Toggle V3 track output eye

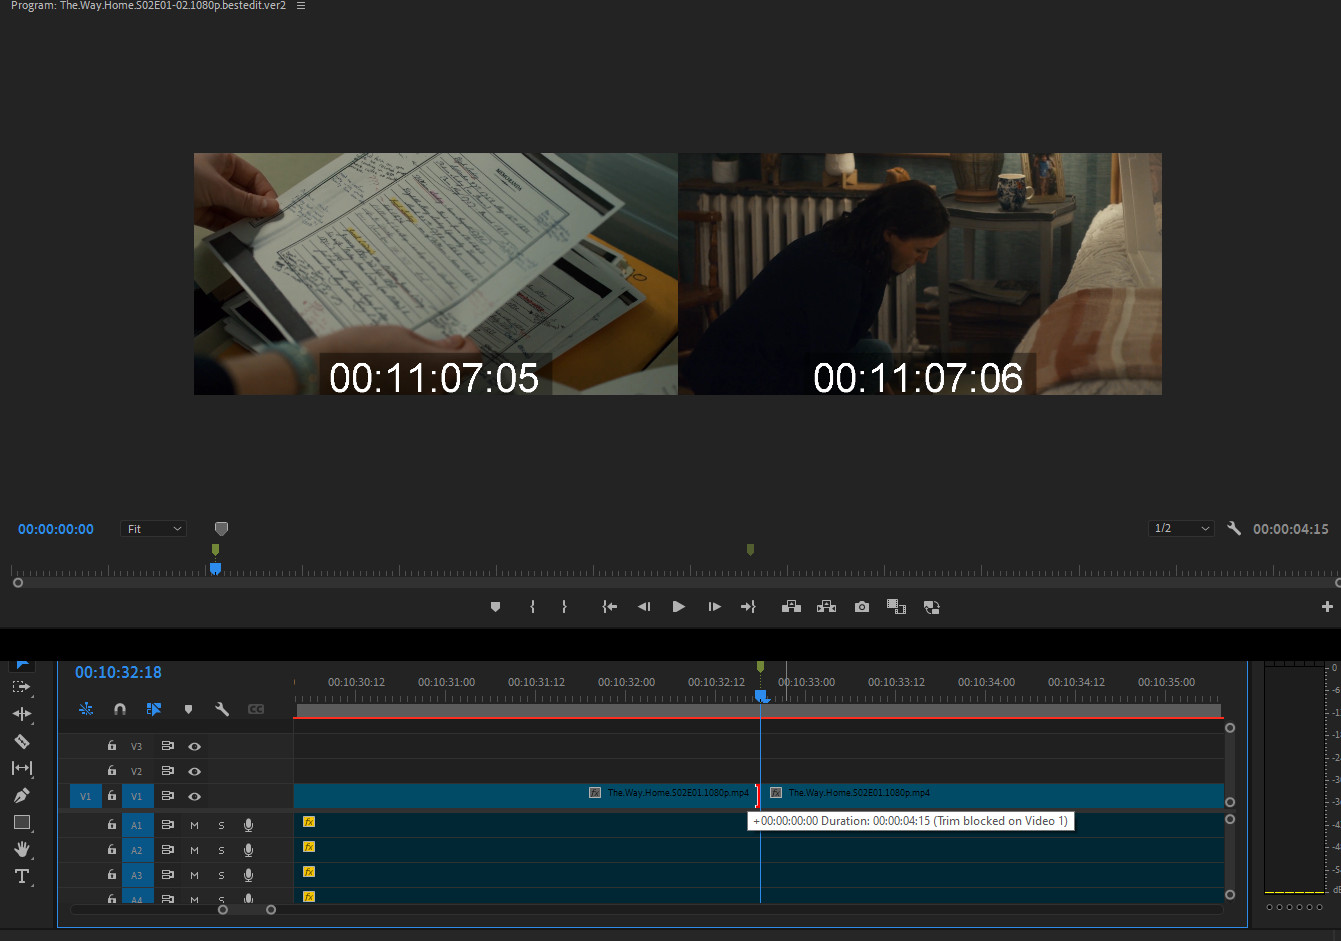pos(195,746)
